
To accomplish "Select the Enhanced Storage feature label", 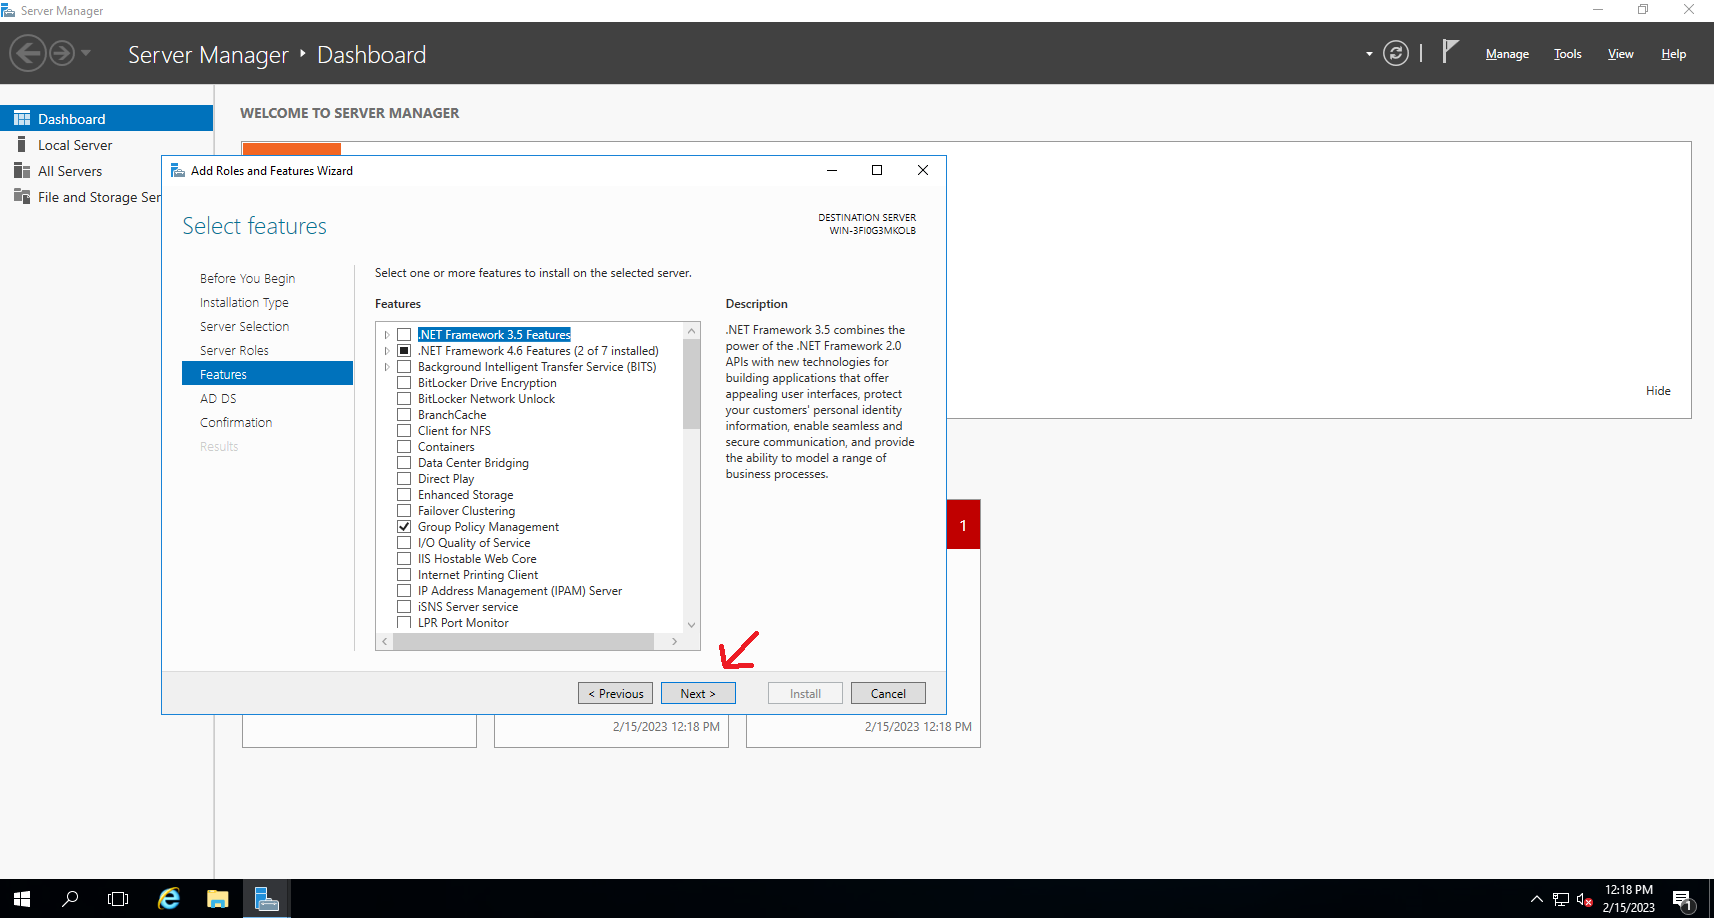I will point(465,495).
